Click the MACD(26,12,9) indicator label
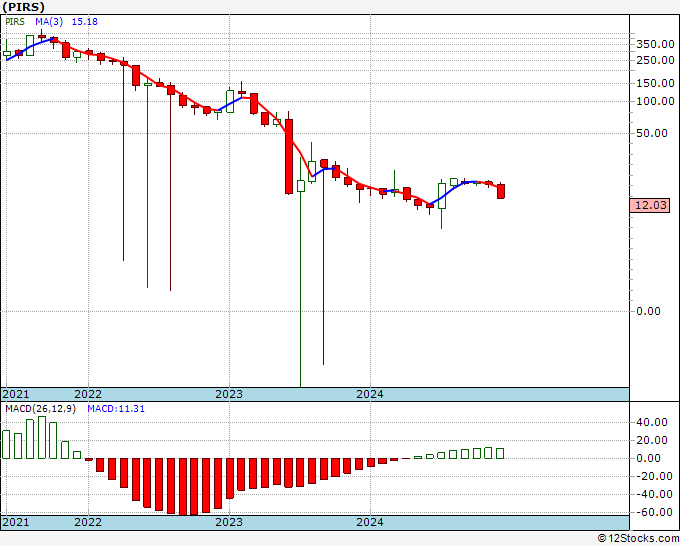The height and width of the screenshot is (546, 680). pos(40,409)
